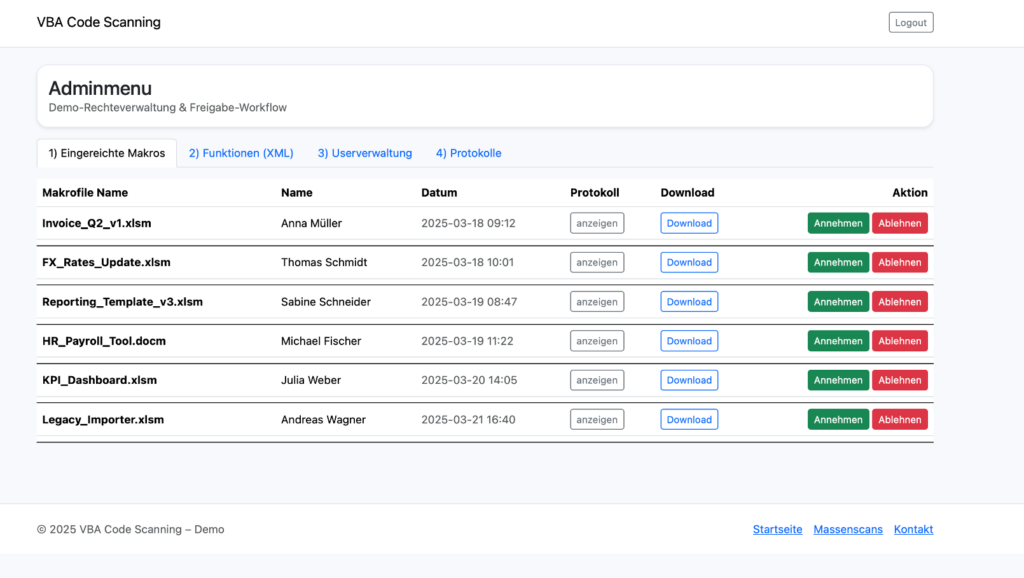Click the Adminmenu heading

pyautogui.click(x=100, y=88)
